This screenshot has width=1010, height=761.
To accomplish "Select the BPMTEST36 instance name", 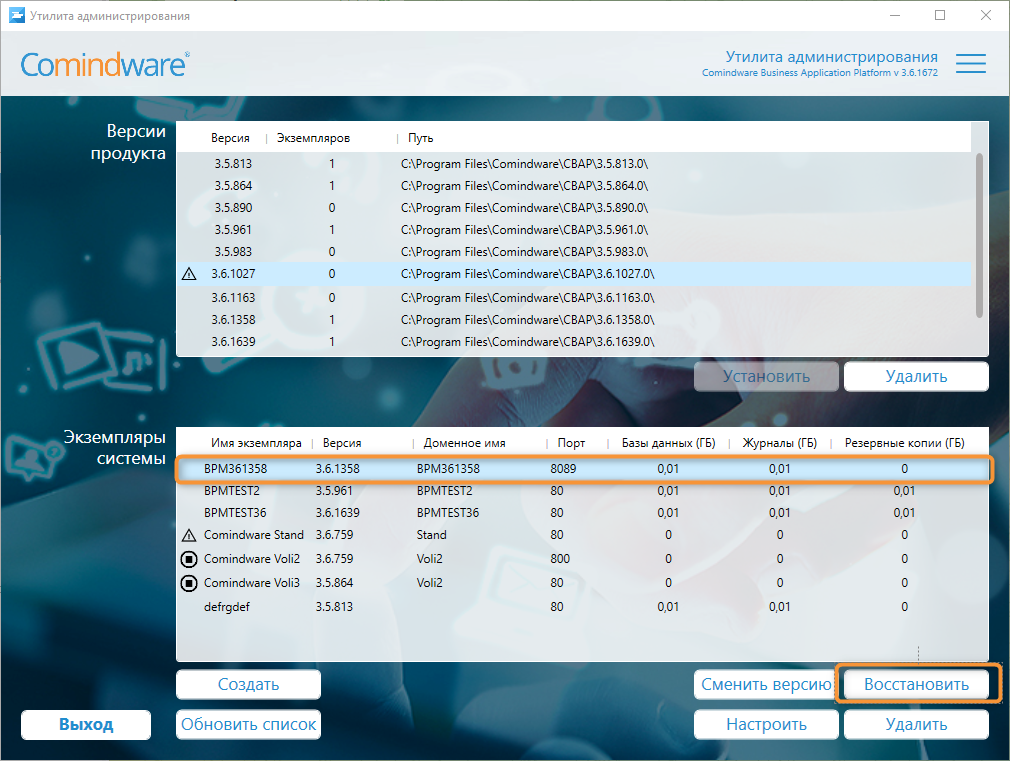I will pos(234,512).
